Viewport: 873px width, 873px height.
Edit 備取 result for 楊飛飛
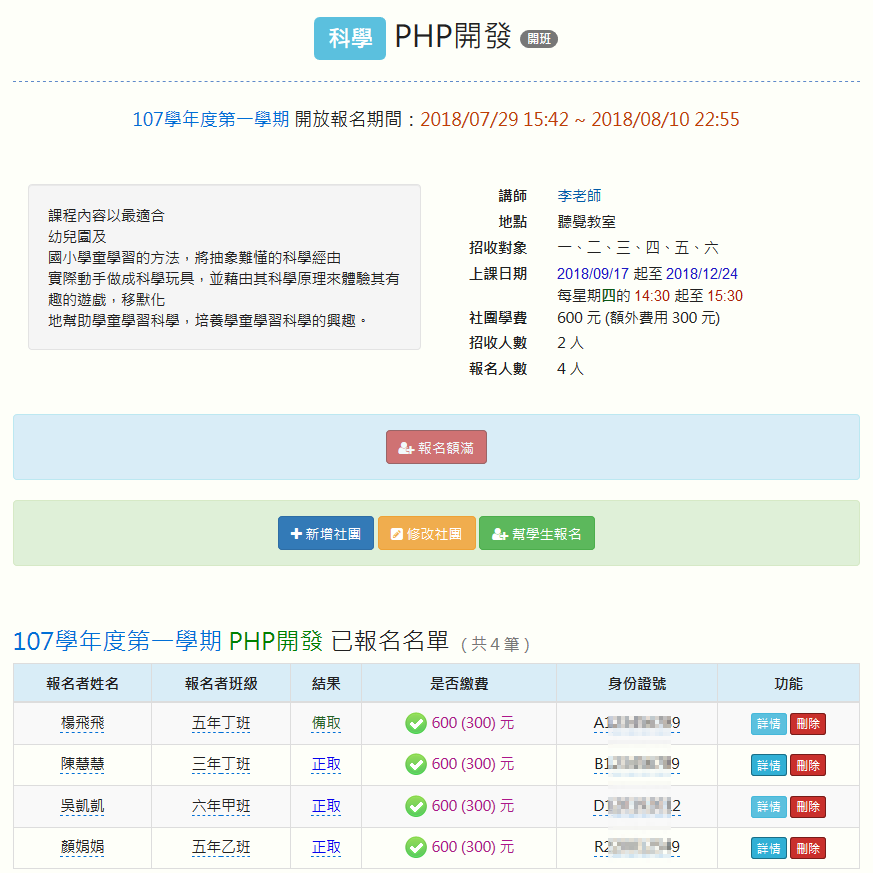[326, 723]
